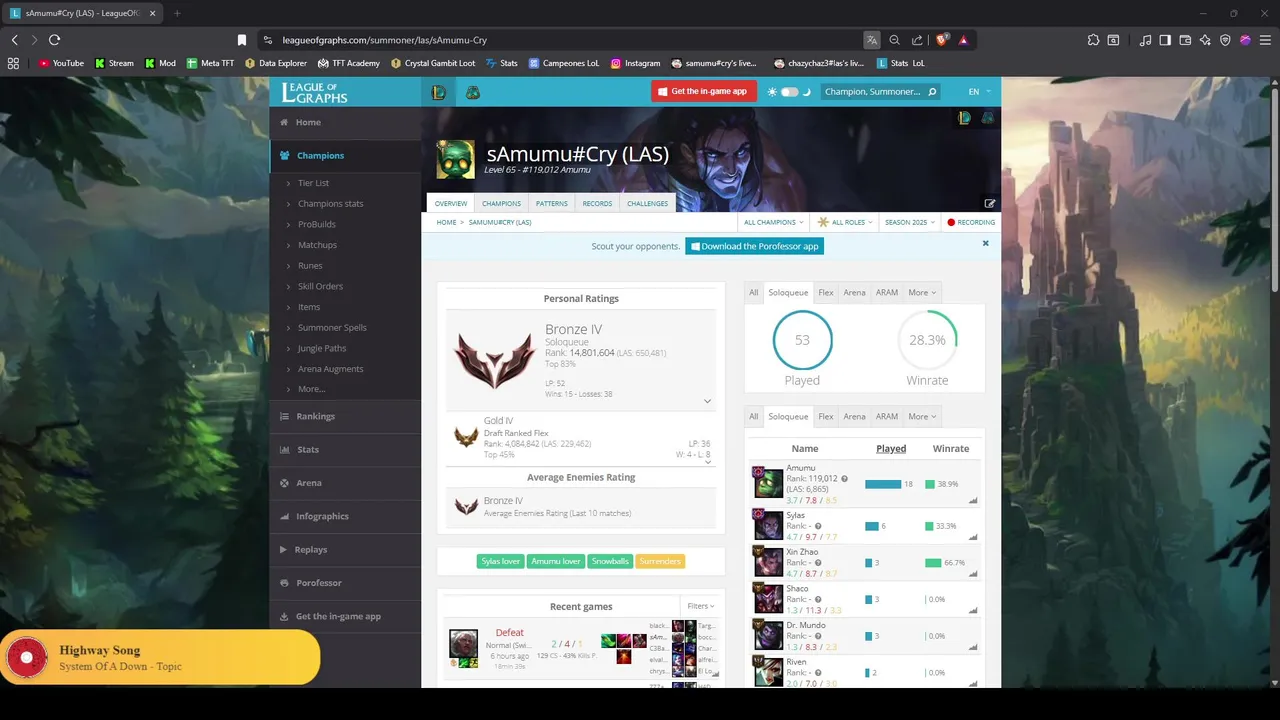The image size is (1280, 720).
Task: Click the Surrenders tag
Action: click(x=659, y=561)
